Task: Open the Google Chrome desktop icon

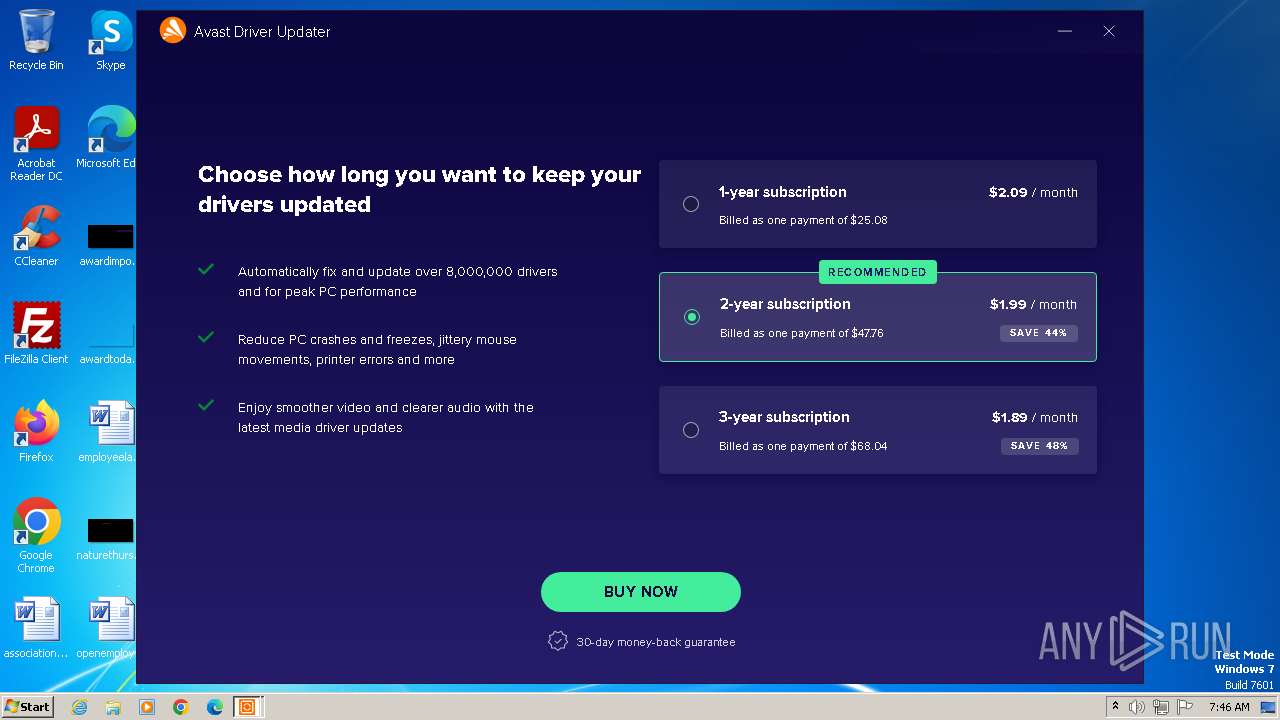Action: click(36, 535)
